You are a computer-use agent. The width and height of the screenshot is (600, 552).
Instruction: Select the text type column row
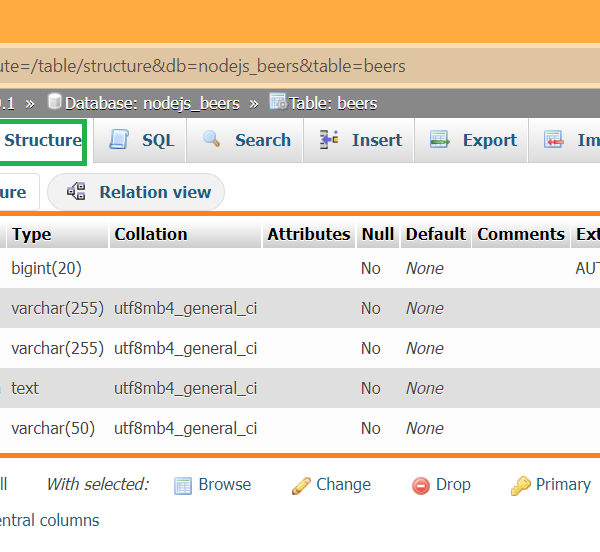pyautogui.click(x=25, y=388)
